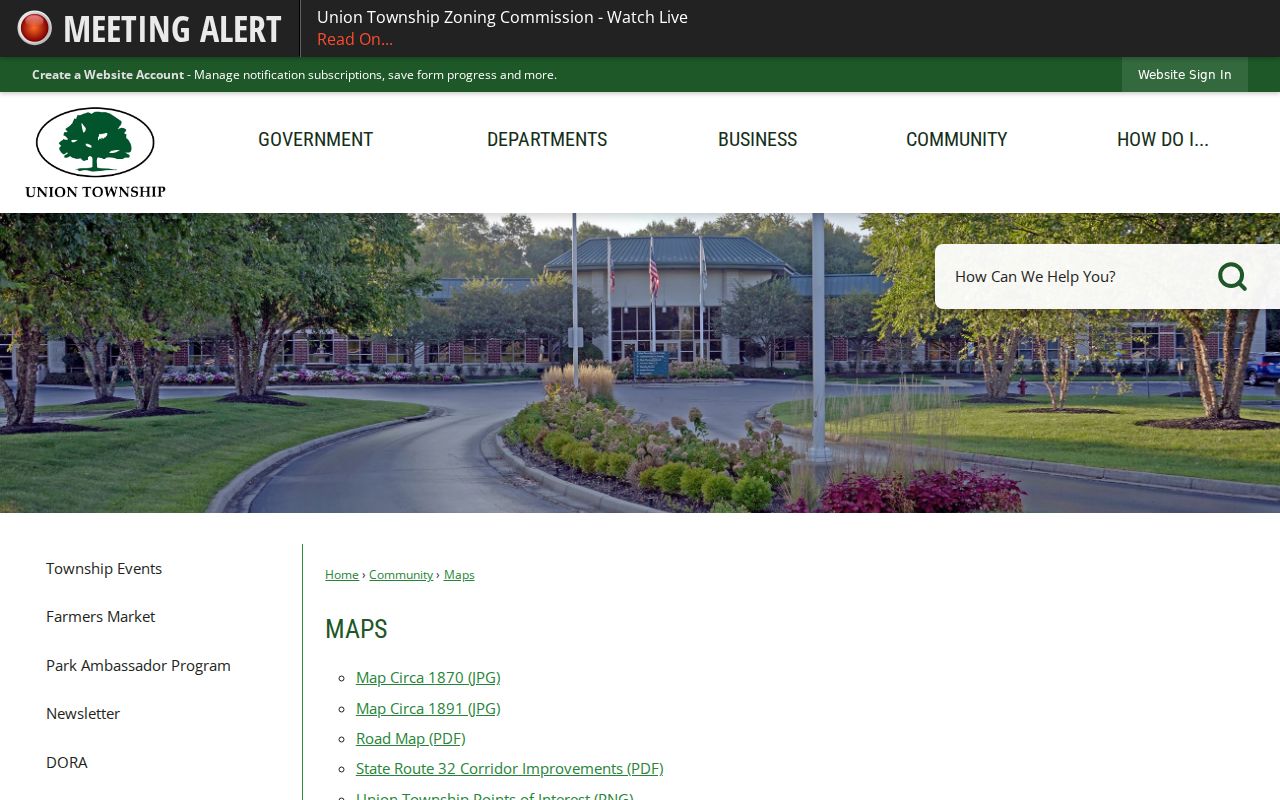
Task: Go to Home in the breadcrumb
Action: point(342,575)
